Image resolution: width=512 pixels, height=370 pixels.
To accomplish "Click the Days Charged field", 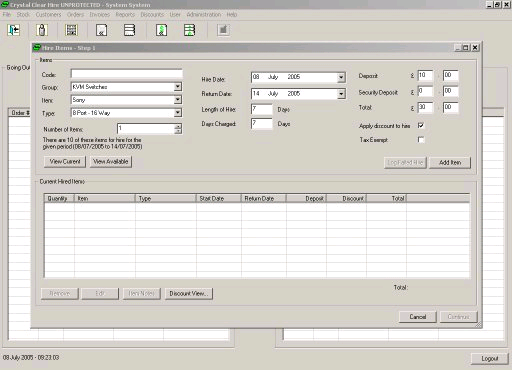I will (262, 124).
